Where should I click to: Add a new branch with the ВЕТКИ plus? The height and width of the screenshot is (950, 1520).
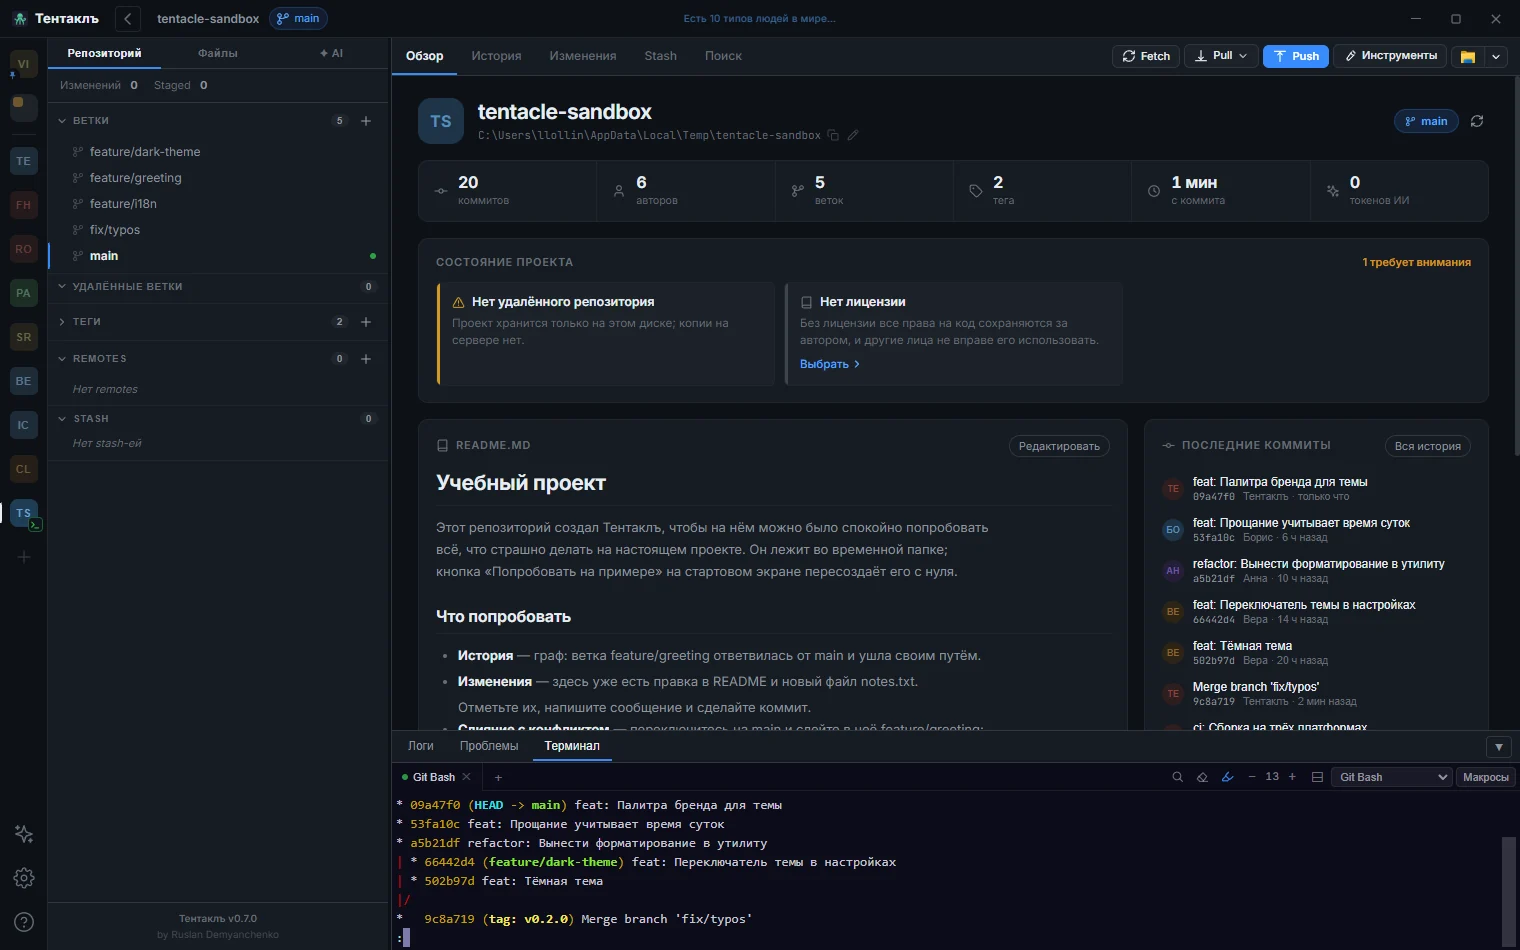[x=366, y=121]
